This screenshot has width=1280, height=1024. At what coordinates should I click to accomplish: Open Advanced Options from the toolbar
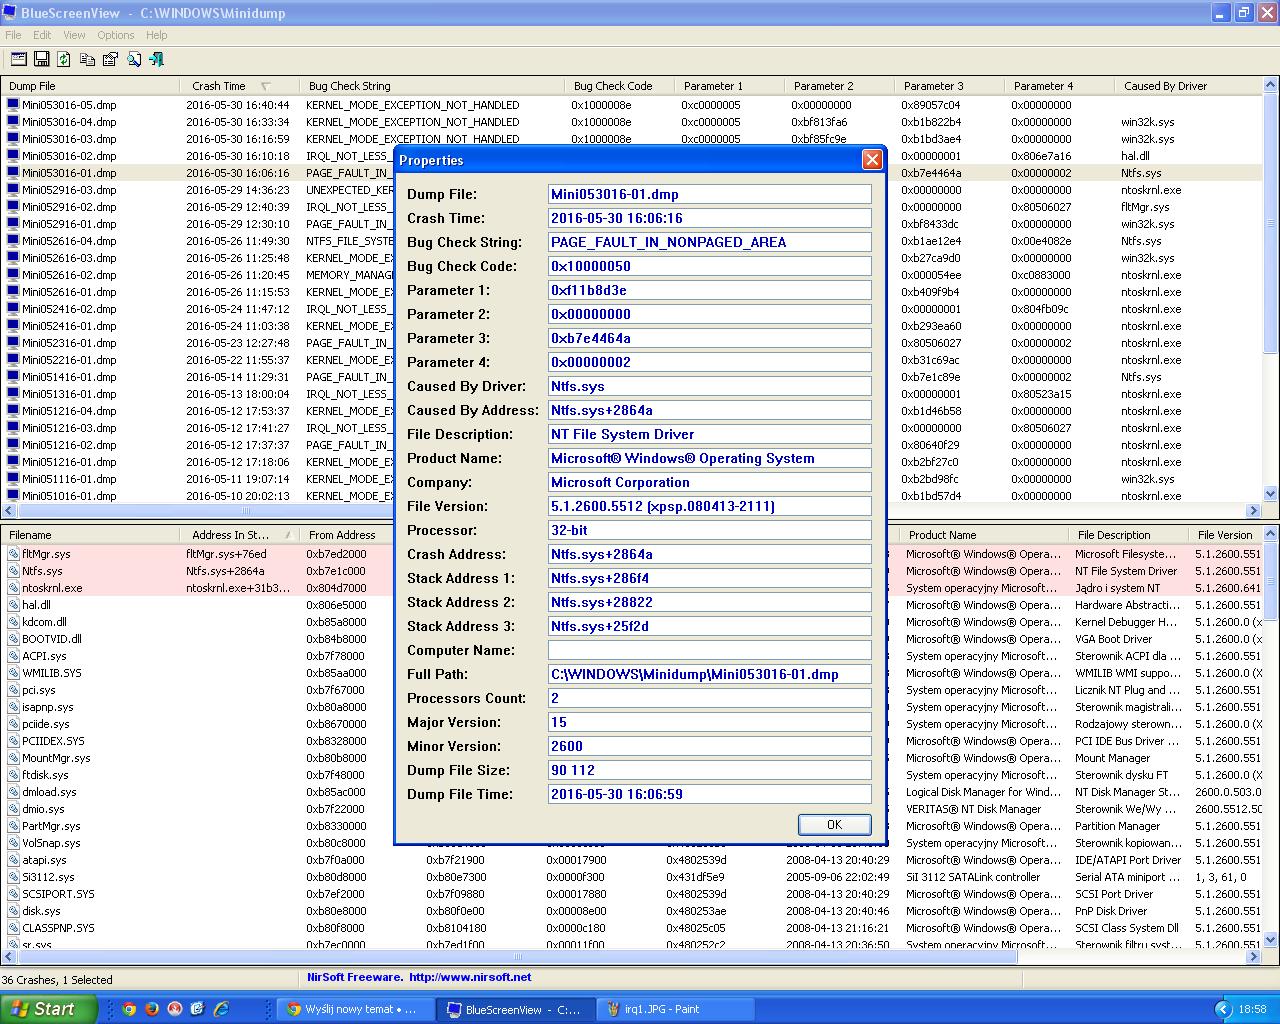tap(19, 60)
